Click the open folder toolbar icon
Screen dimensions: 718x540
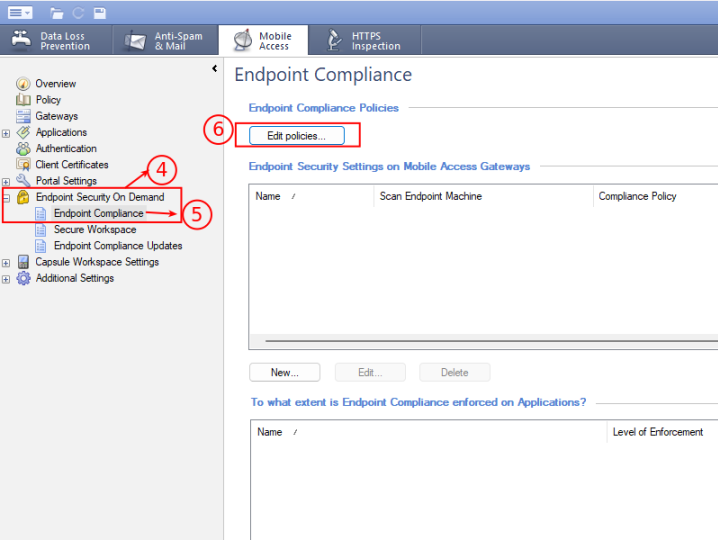pyautogui.click(x=57, y=13)
